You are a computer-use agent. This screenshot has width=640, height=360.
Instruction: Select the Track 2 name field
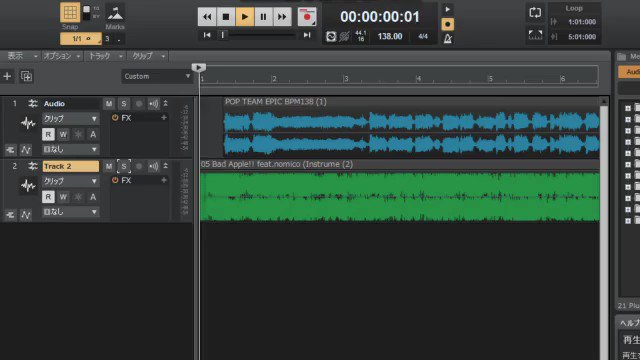pos(71,166)
